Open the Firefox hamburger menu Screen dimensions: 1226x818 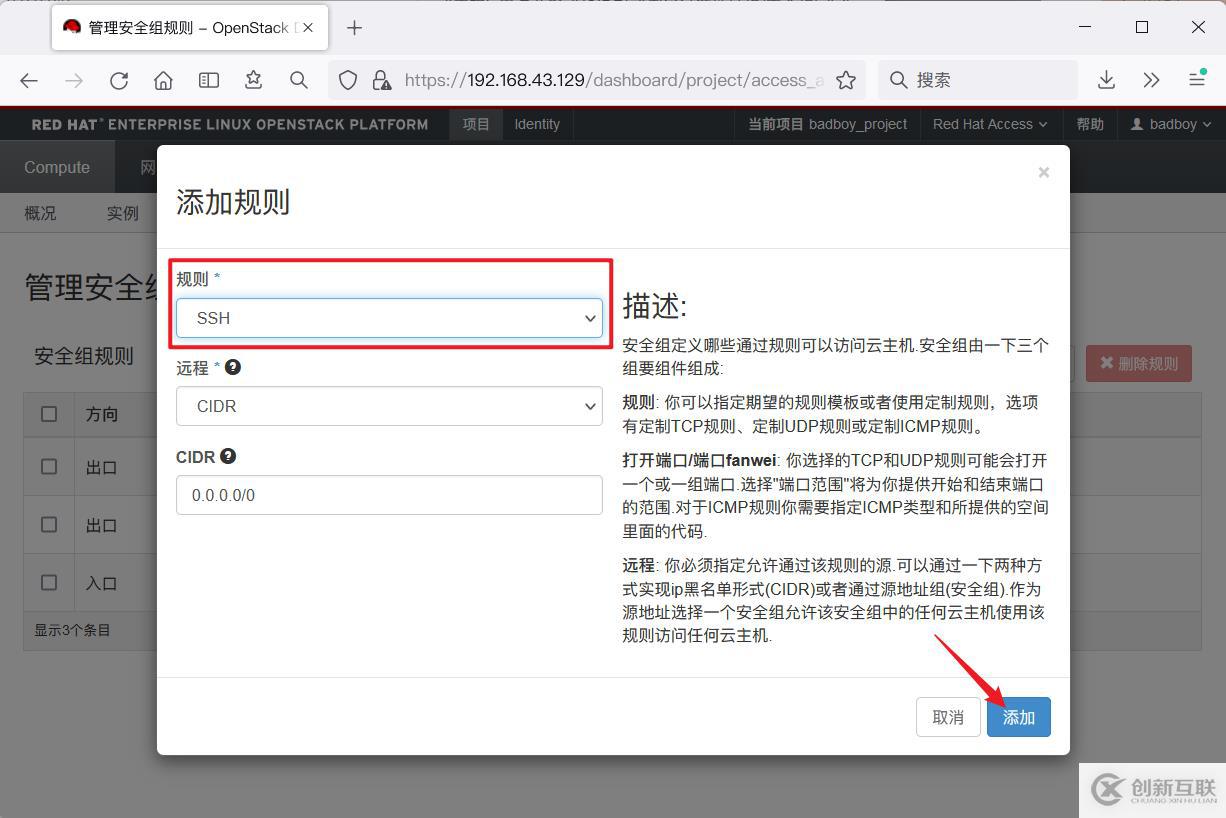1196,80
